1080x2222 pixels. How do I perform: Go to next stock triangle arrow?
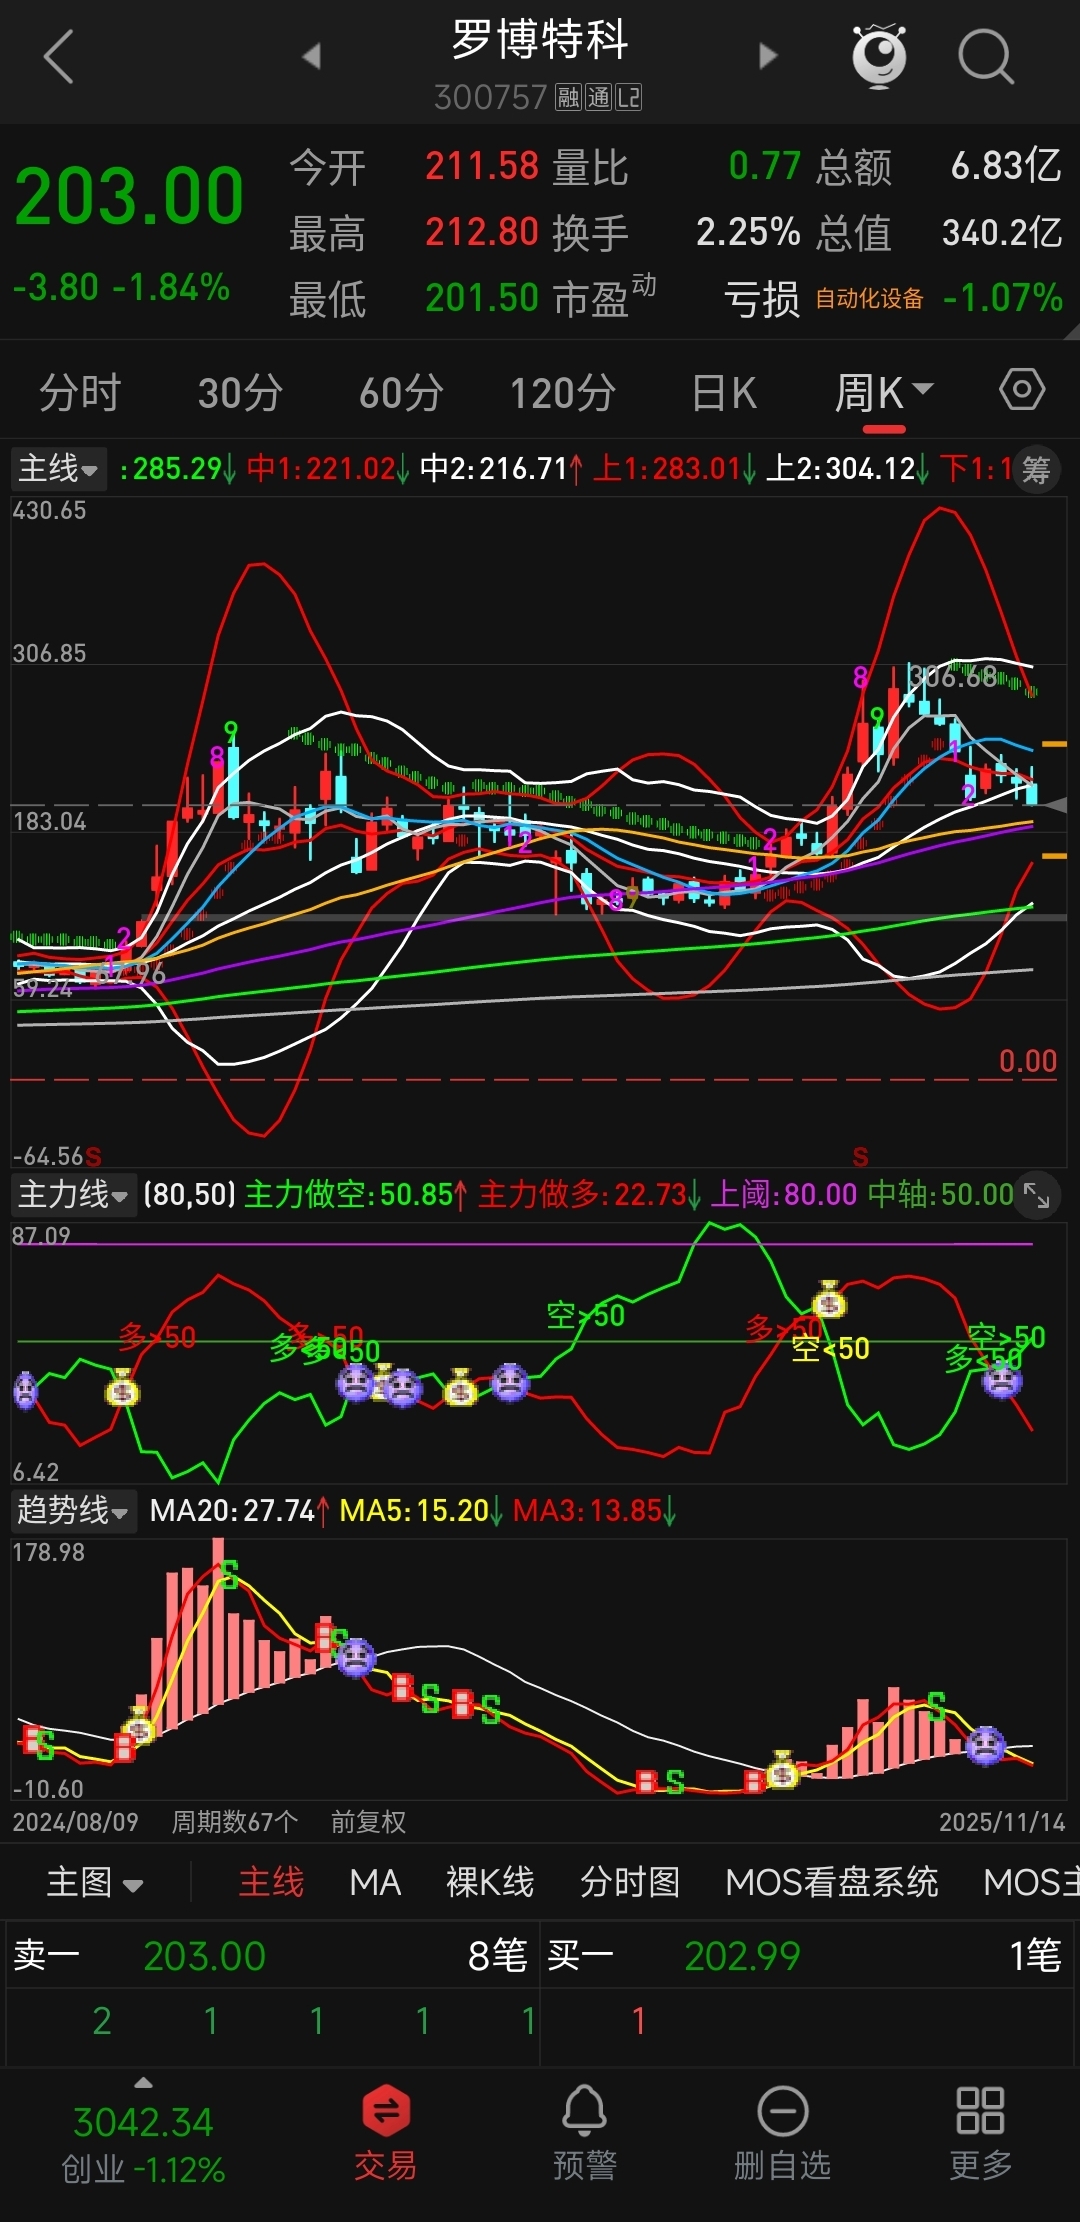767,56
